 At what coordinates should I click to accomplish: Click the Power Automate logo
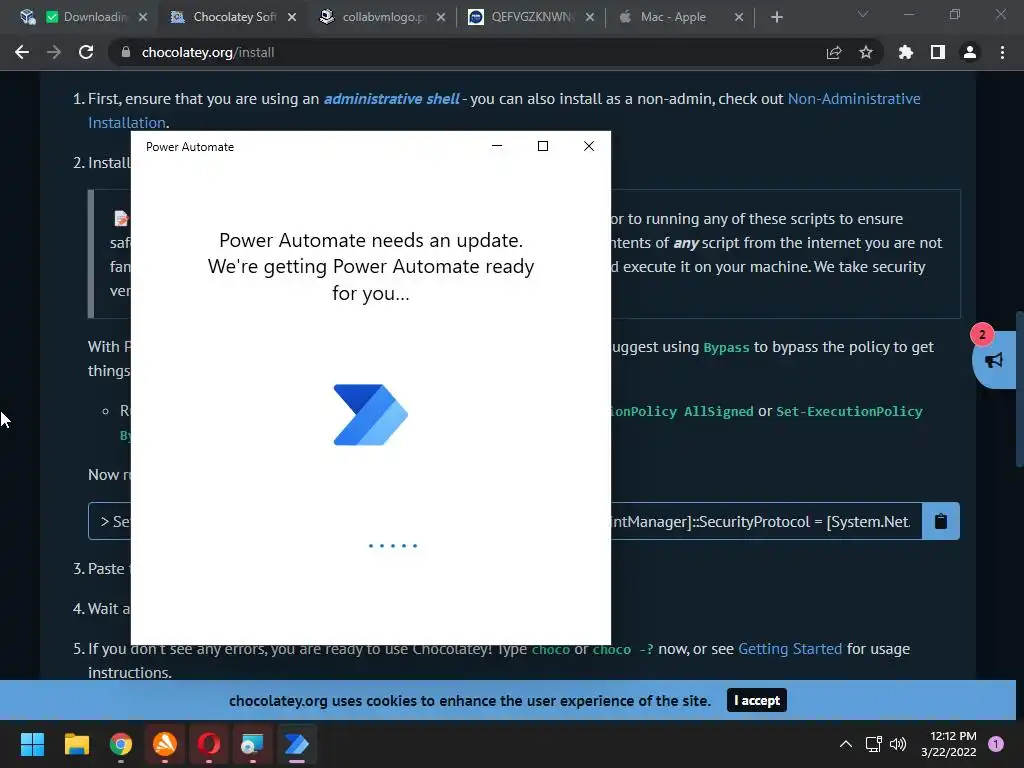(370, 415)
